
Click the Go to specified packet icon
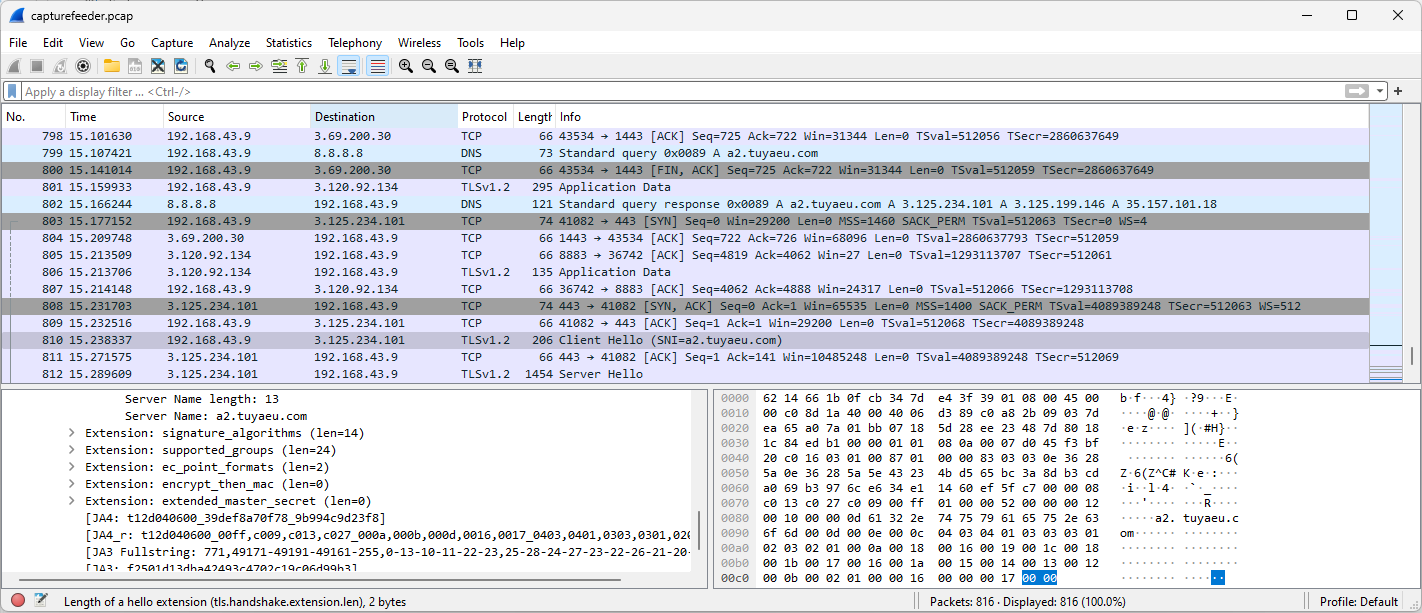(279, 66)
